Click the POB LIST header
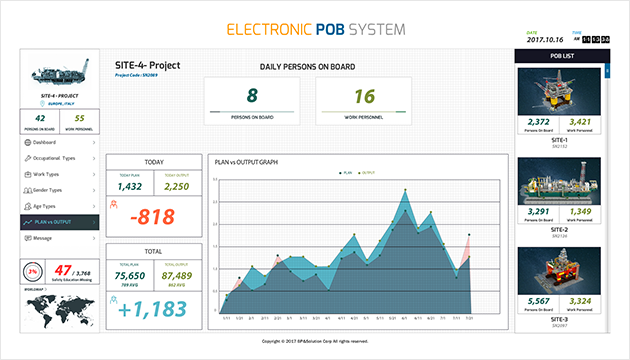630x360 pixels. click(x=562, y=56)
